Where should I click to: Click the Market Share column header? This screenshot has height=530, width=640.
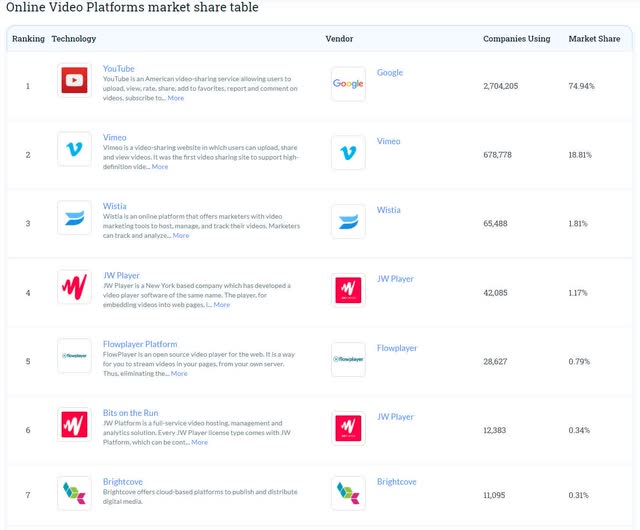click(x=594, y=39)
